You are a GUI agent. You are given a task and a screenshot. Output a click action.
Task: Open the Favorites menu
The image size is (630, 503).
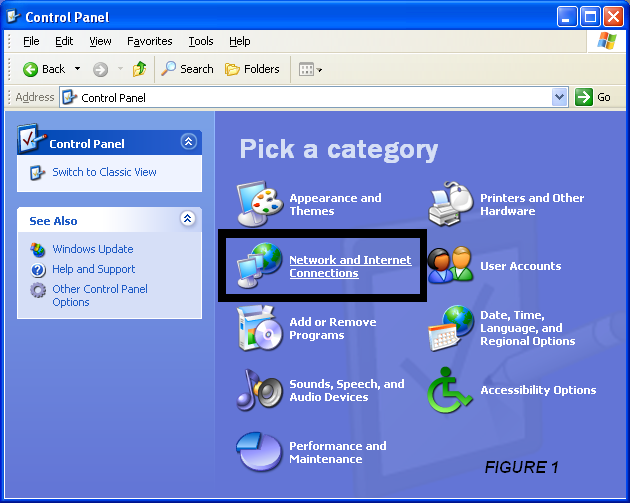[x=149, y=41]
